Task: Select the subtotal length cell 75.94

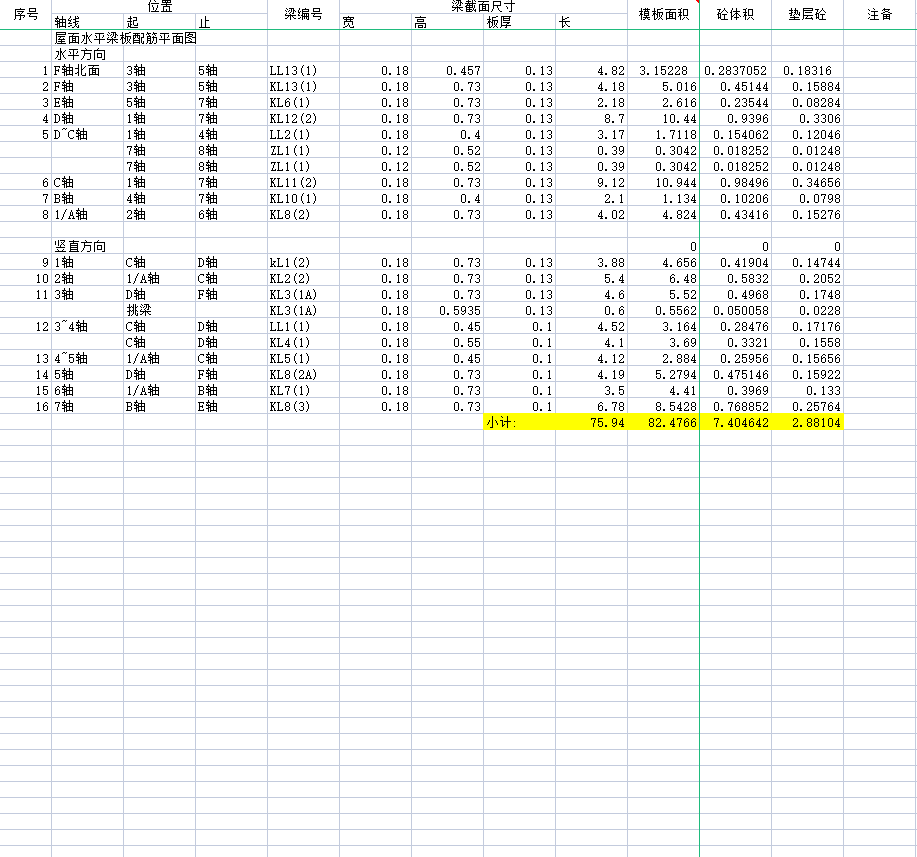Action: pyautogui.click(x=591, y=422)
